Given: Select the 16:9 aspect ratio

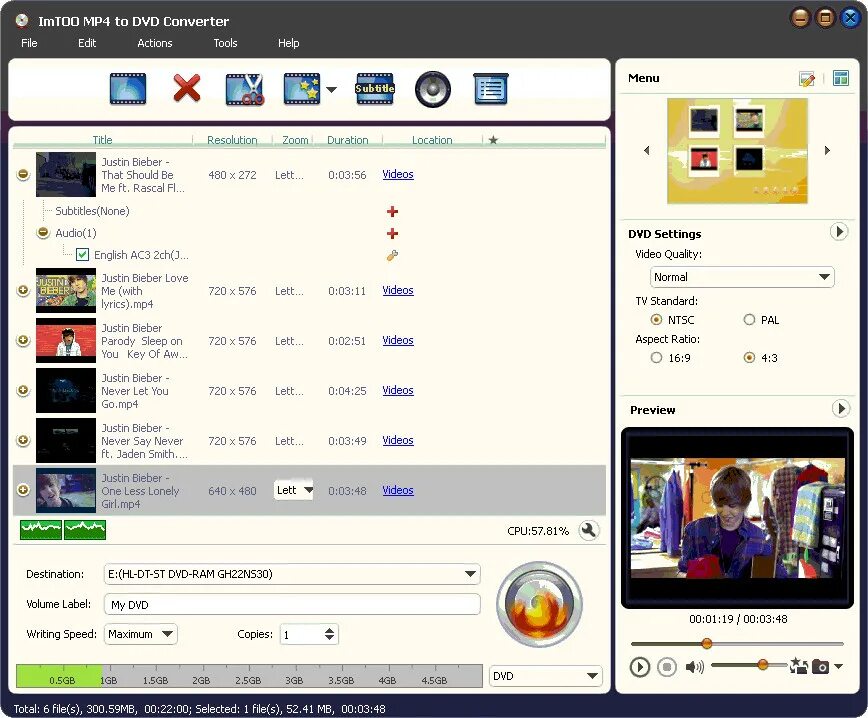Looking at the screenshot, I should (x=656, y=358).
